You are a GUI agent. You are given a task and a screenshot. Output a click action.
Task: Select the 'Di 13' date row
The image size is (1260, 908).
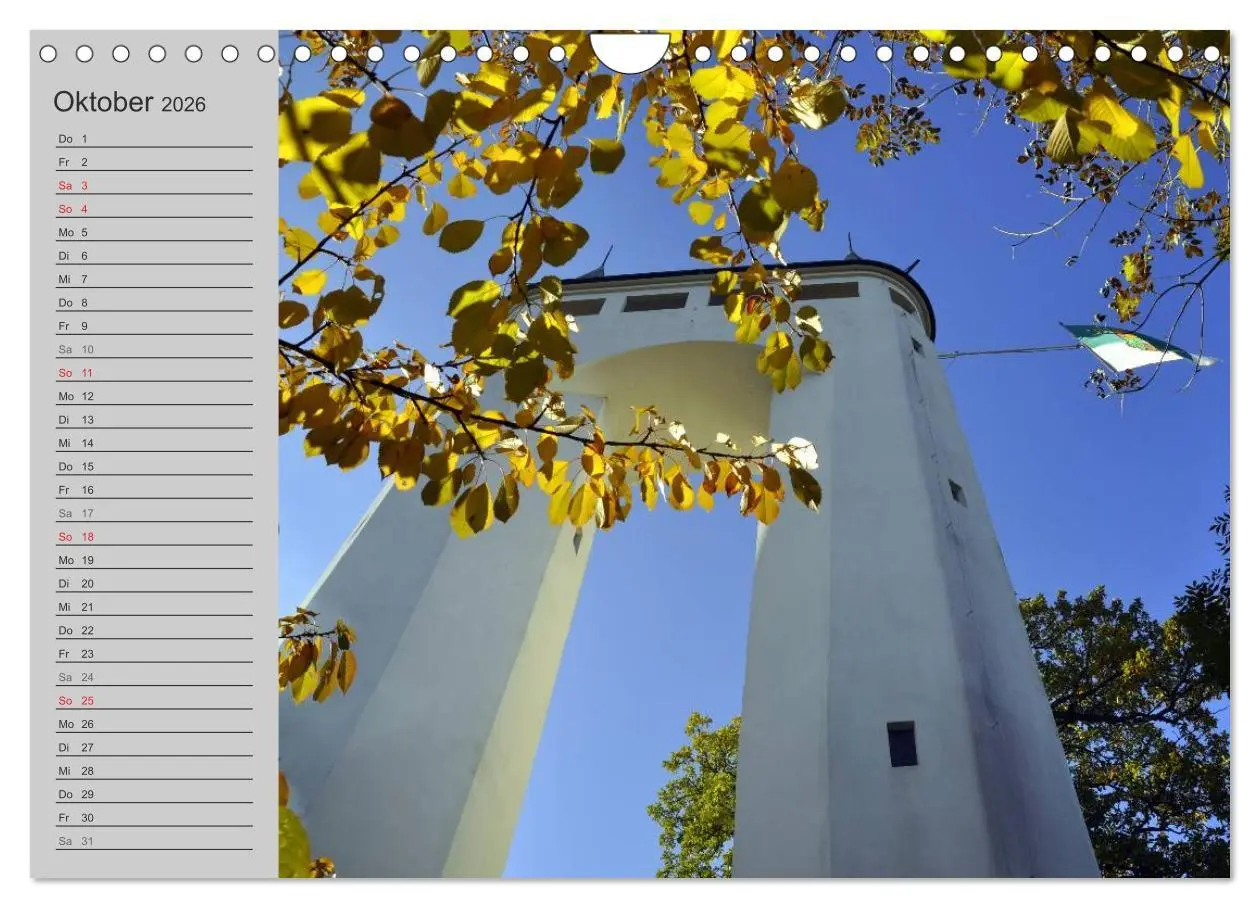[154, 419]
